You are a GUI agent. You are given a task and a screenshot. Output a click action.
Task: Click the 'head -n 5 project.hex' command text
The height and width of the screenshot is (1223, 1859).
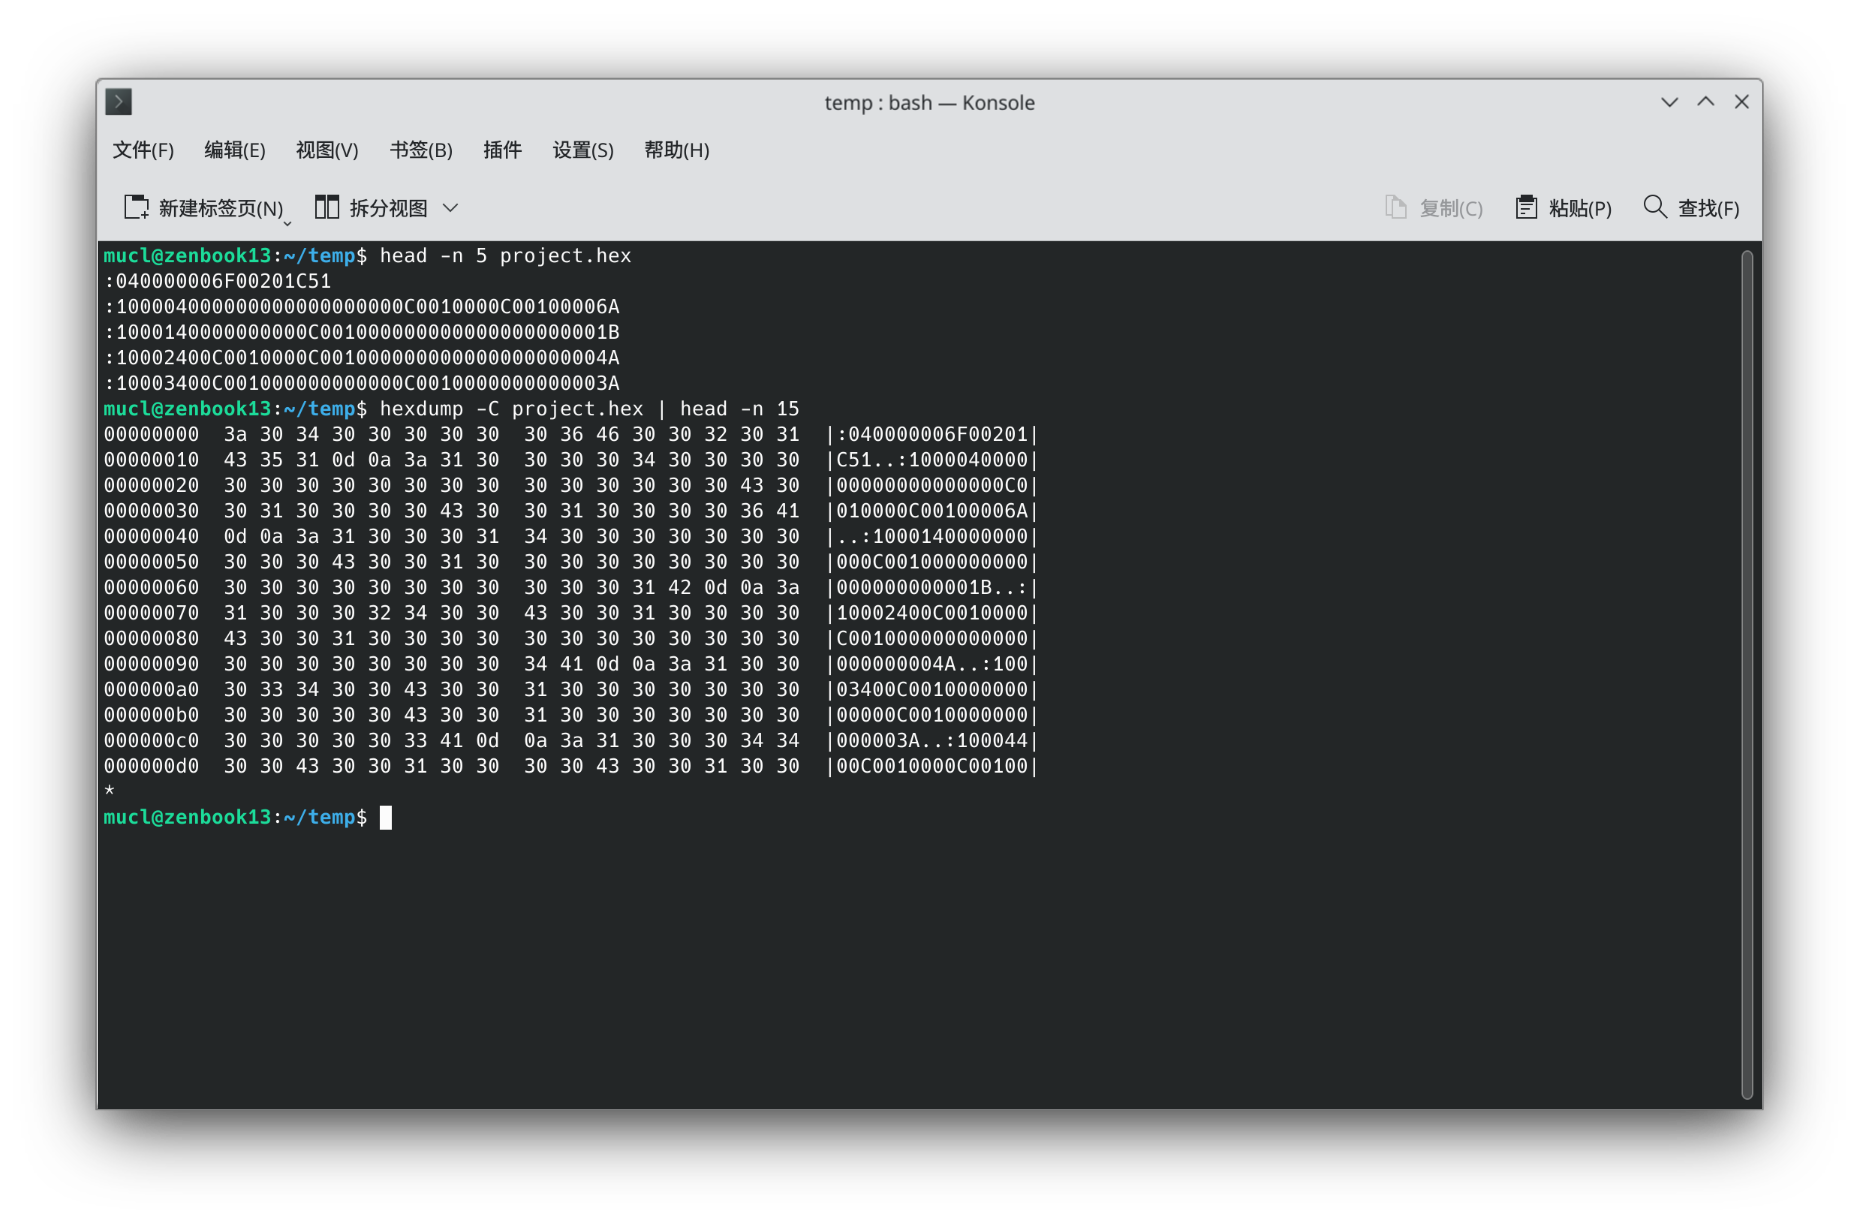pyautogui.click(x=505, y=256)
